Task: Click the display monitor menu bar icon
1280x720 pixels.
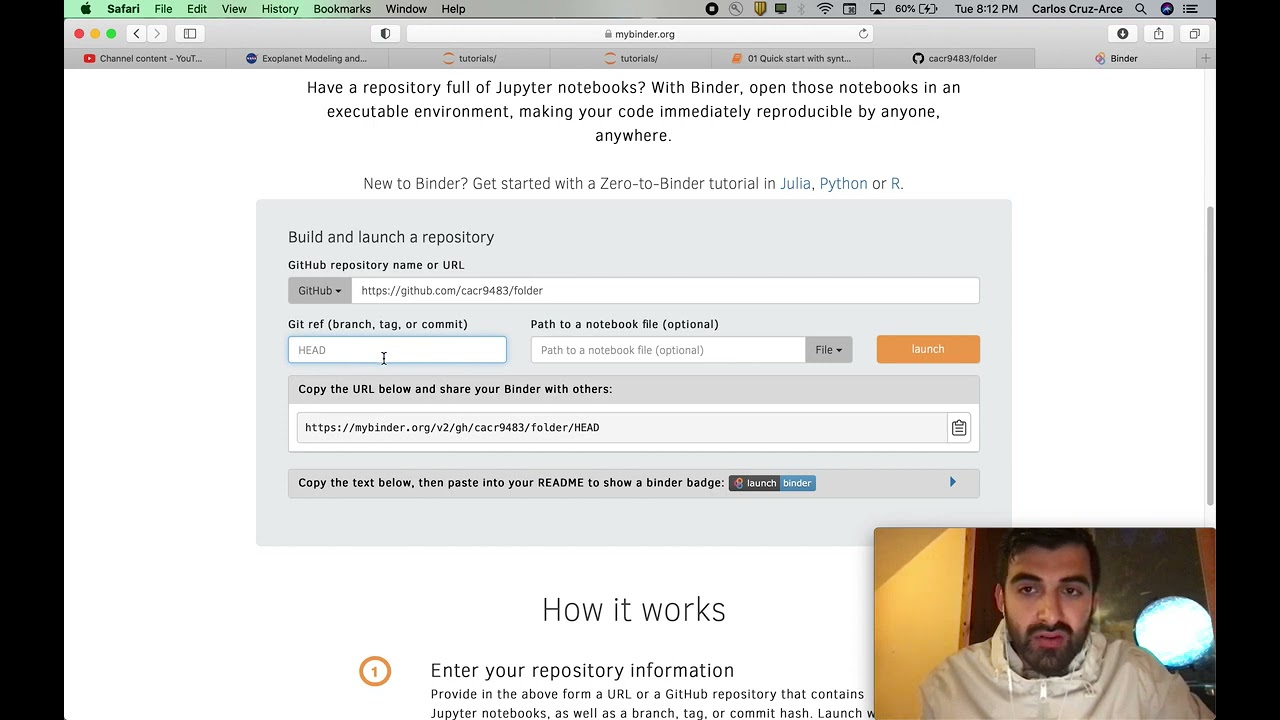Action: click(781, 9)
